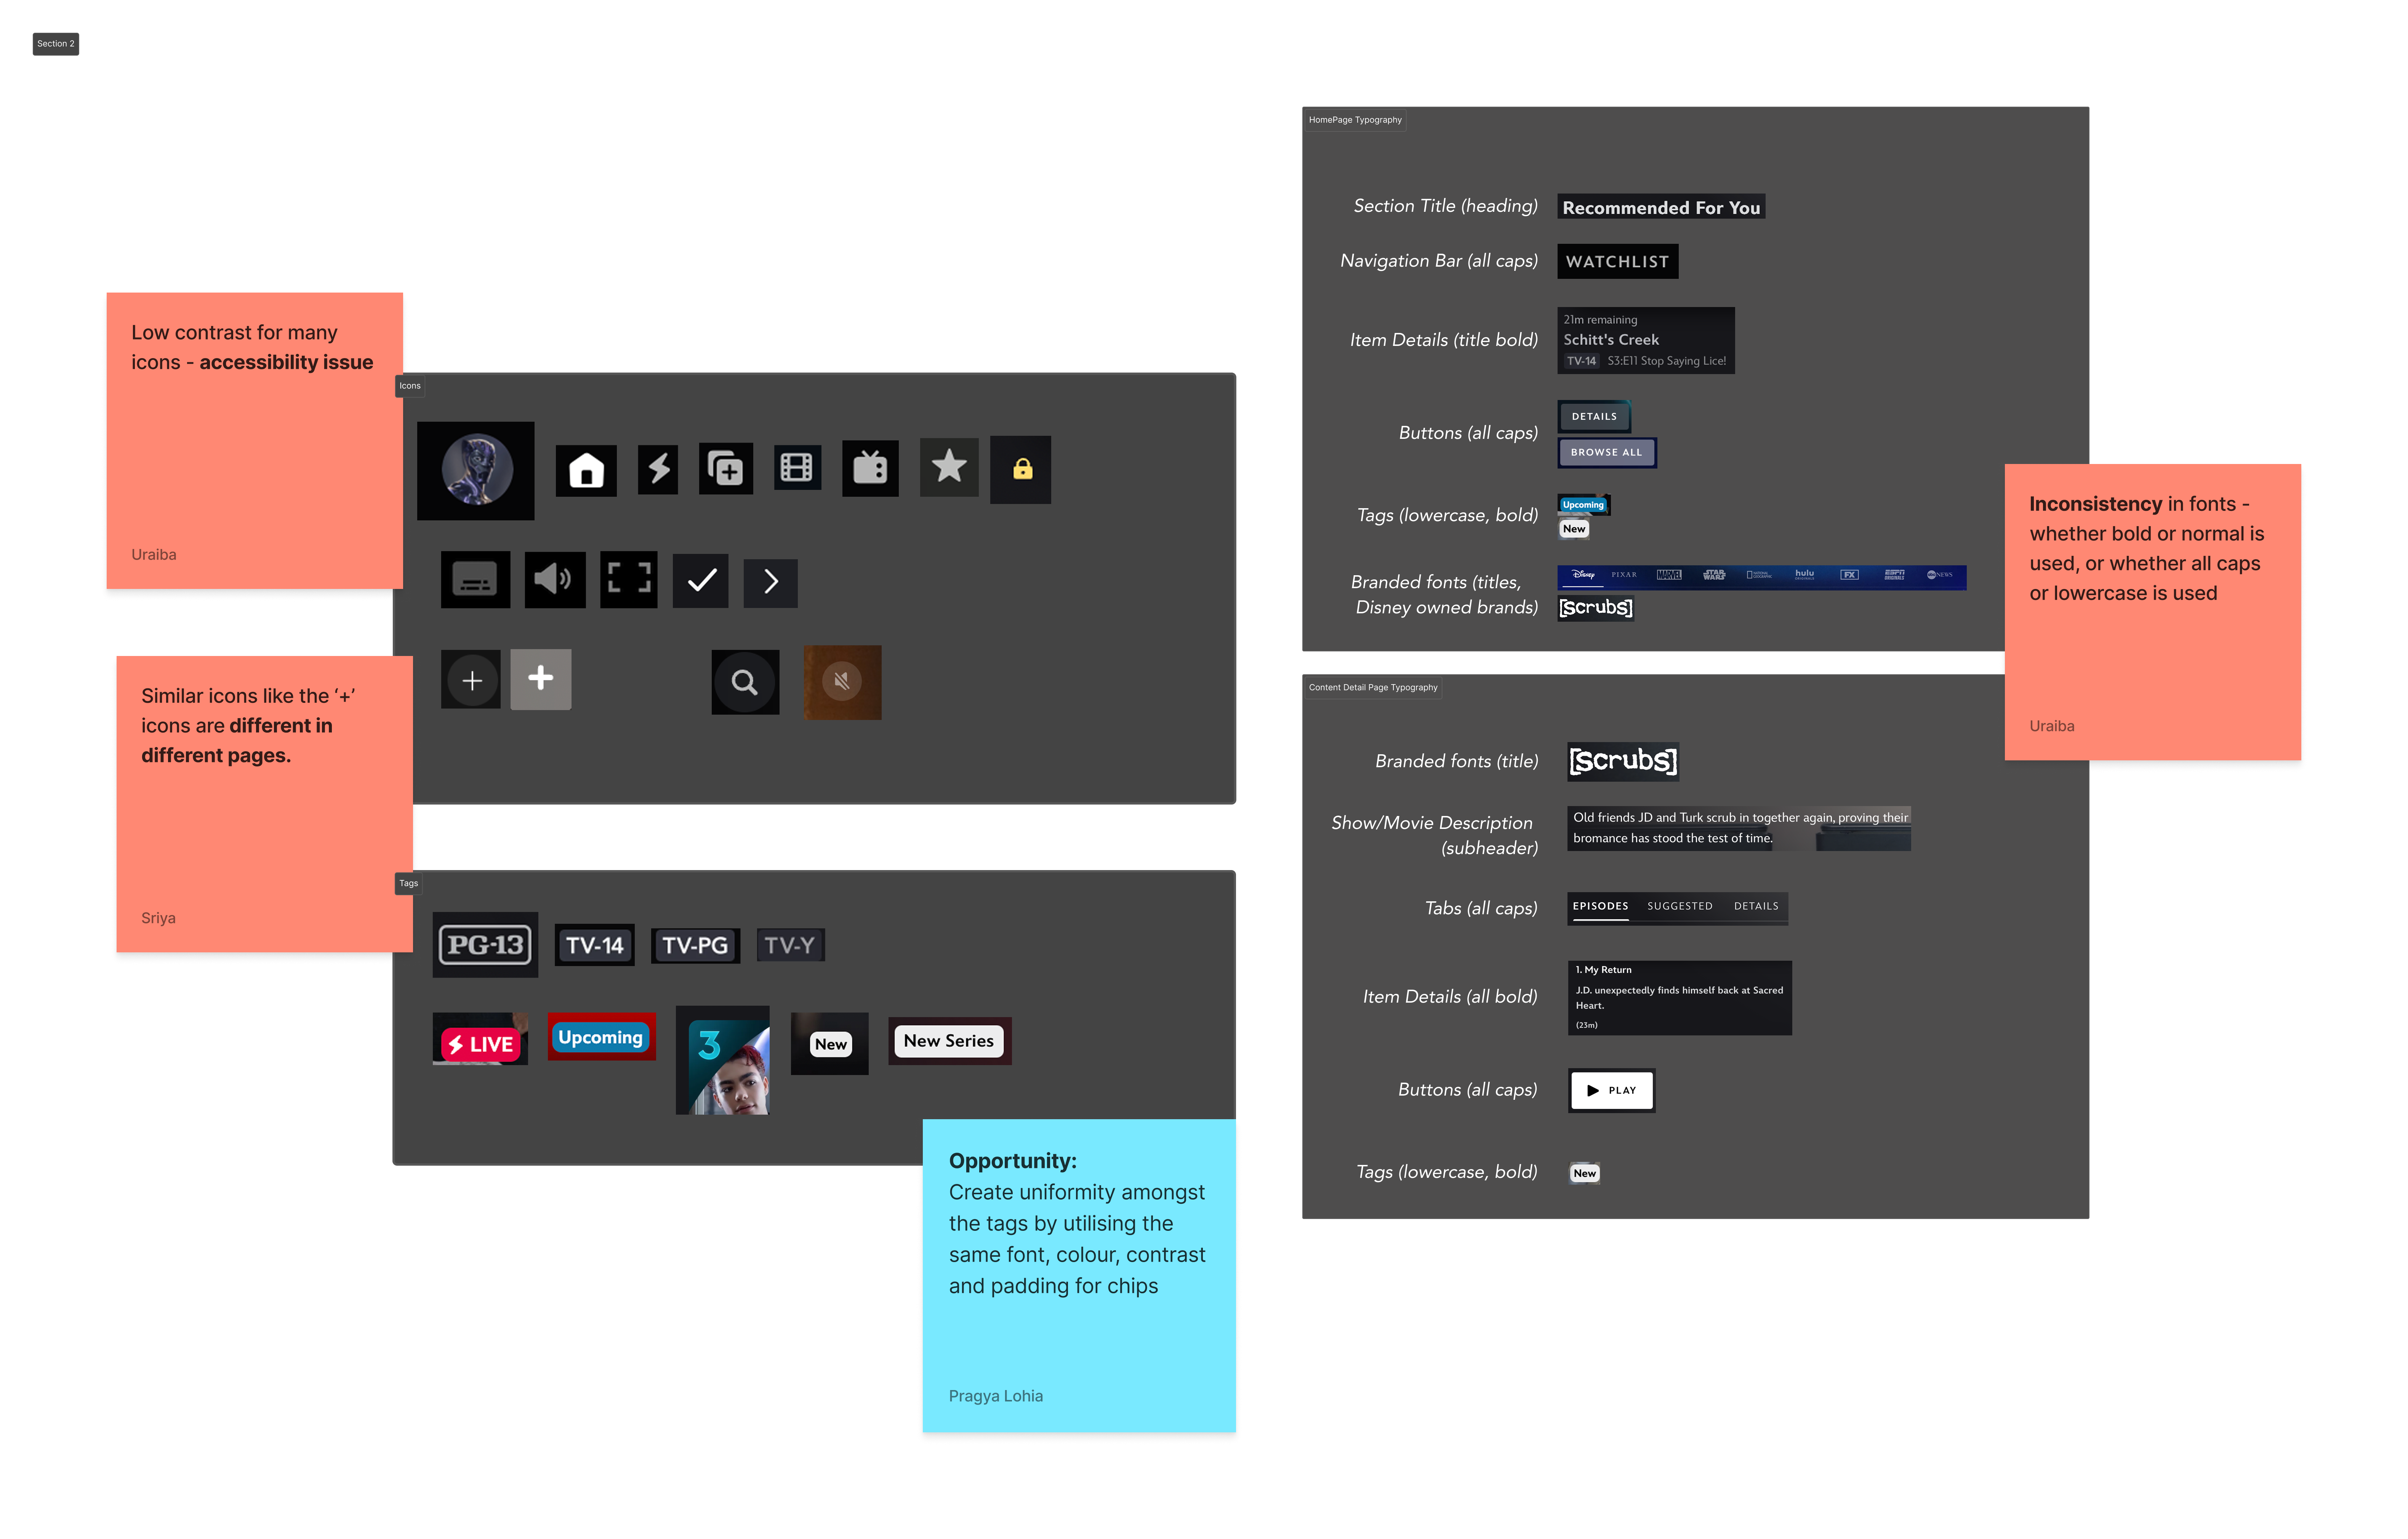This screenshot has width=2408, height=1539.
Task: Click the film strip movies icon
Action: 797,467
